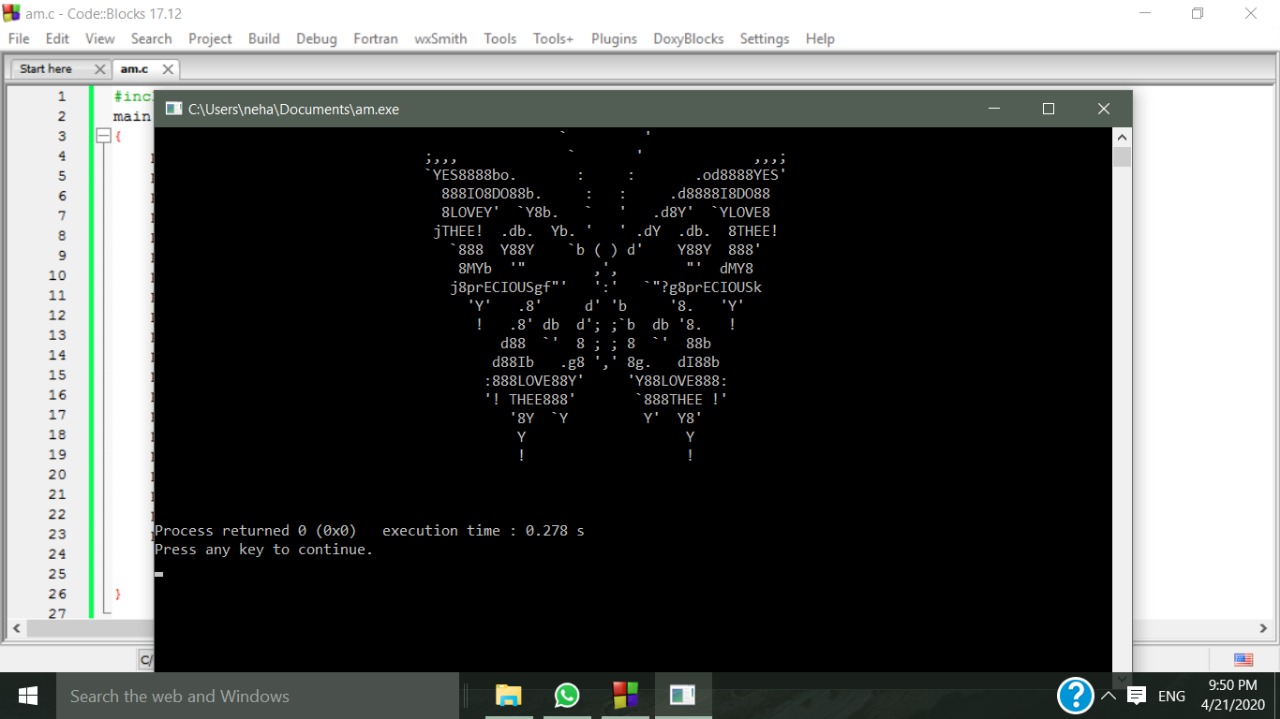The height and width of the screenshot is (719, 1280).
Task: Open the Project menu
Action: (x=210, y=39)
